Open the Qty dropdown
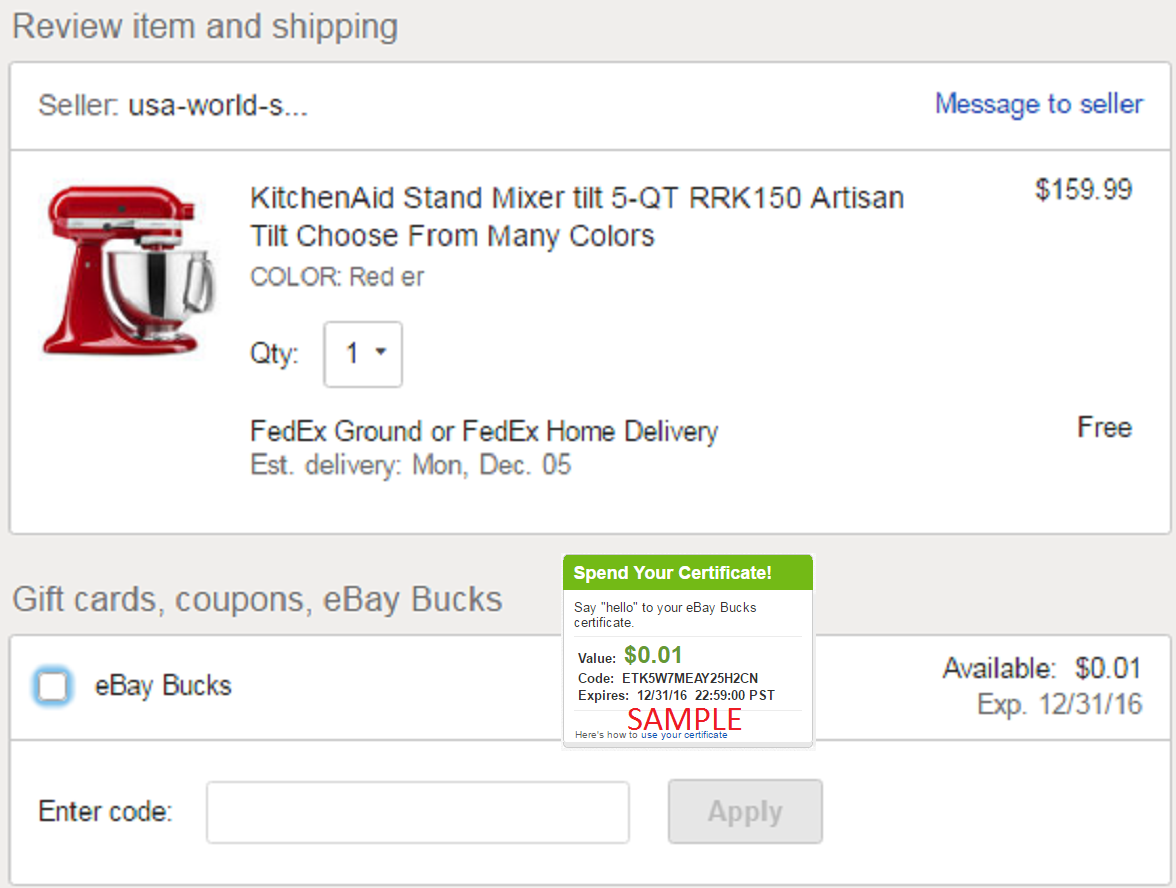1176x888 pixels. point(363,354)
